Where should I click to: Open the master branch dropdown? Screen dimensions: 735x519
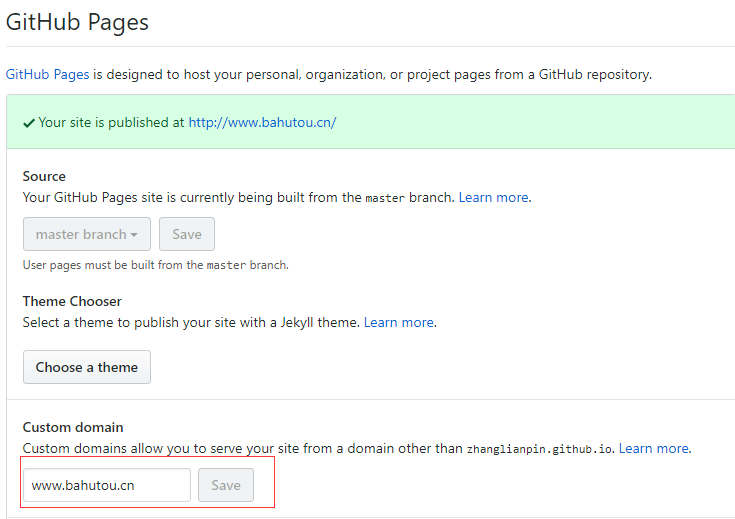(87, 234)
